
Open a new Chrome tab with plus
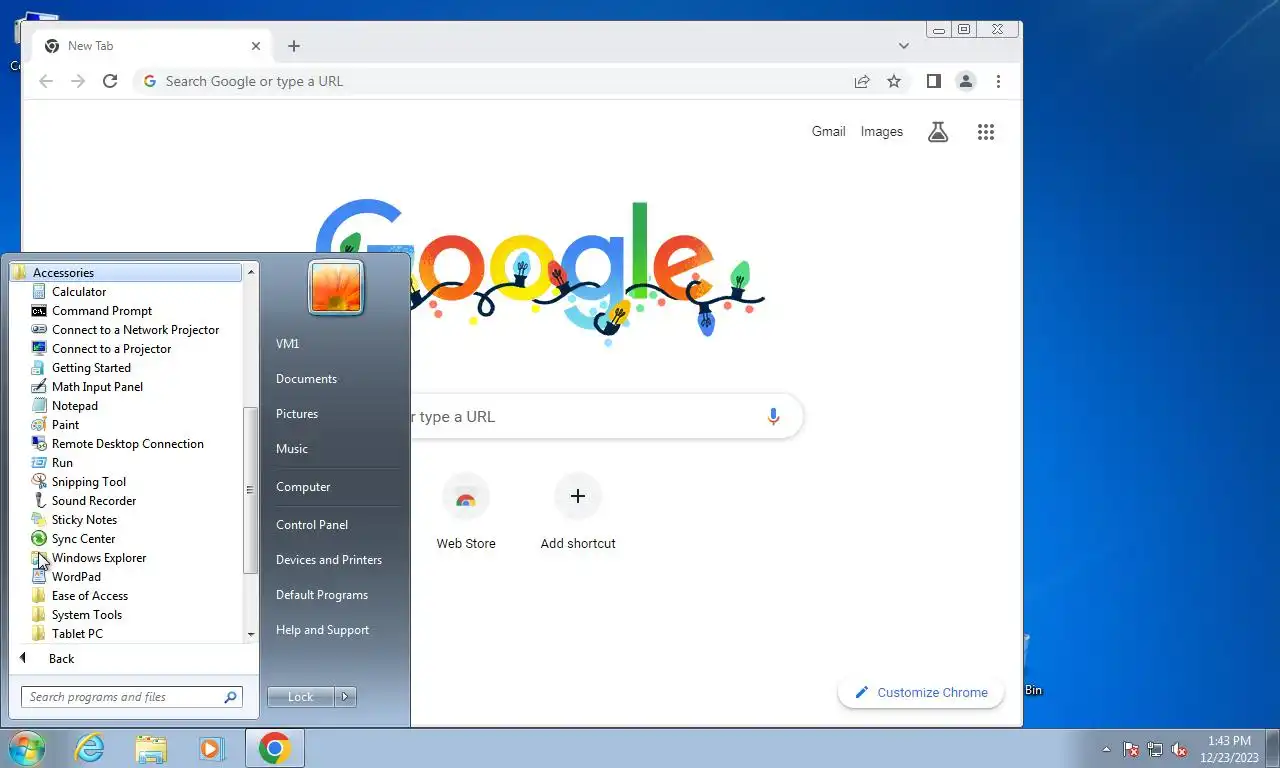[294, 46]
